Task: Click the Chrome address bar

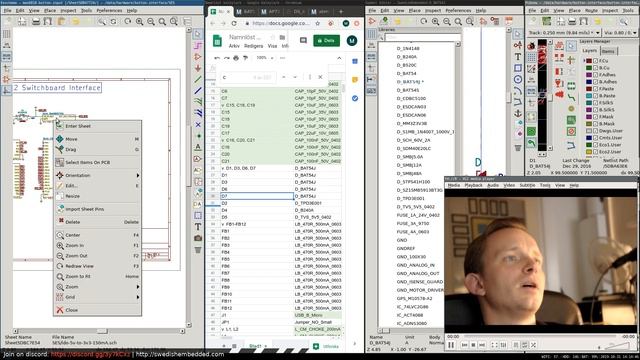Action: [282, 23]
